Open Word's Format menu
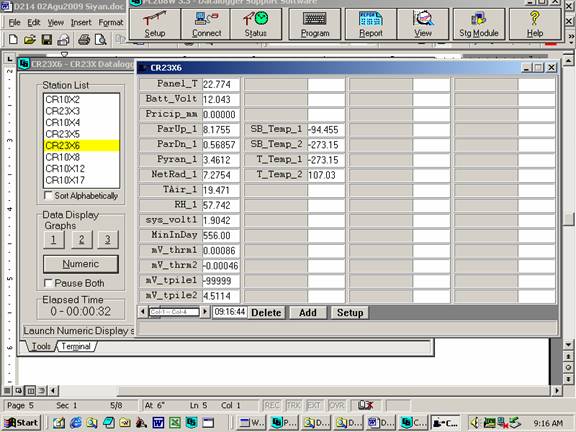This screenshot has height=432, width=576. pyautogui.click(x=111, y=23)
